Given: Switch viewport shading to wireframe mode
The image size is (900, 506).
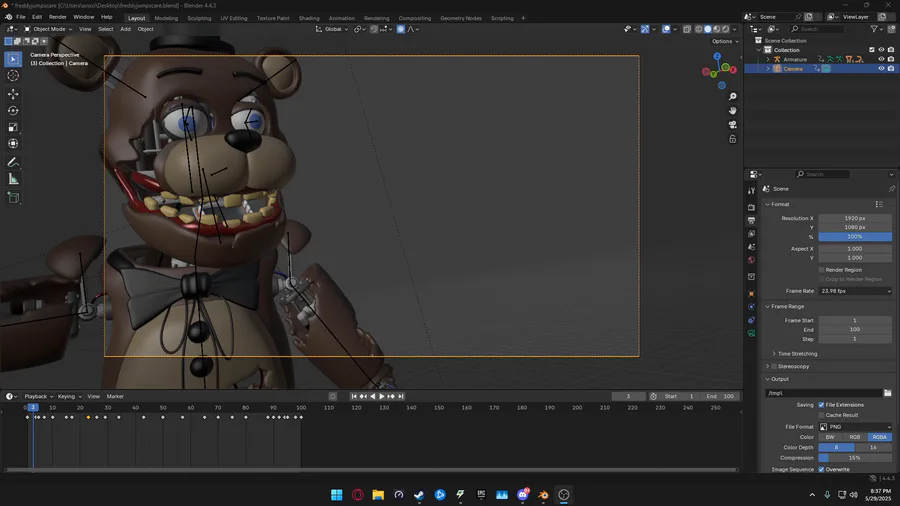Looking at the screenshot, I should pyautogui.click(x=699, y=29).
